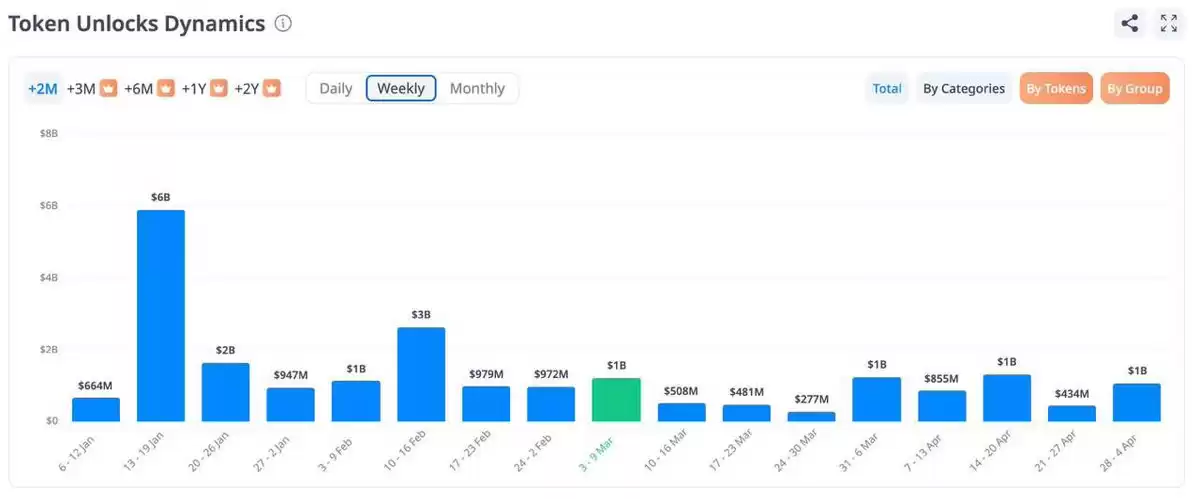This screenshot has width=1200, height=499.
Task: Click the $3B value label
Action: [x=421, y=315]
